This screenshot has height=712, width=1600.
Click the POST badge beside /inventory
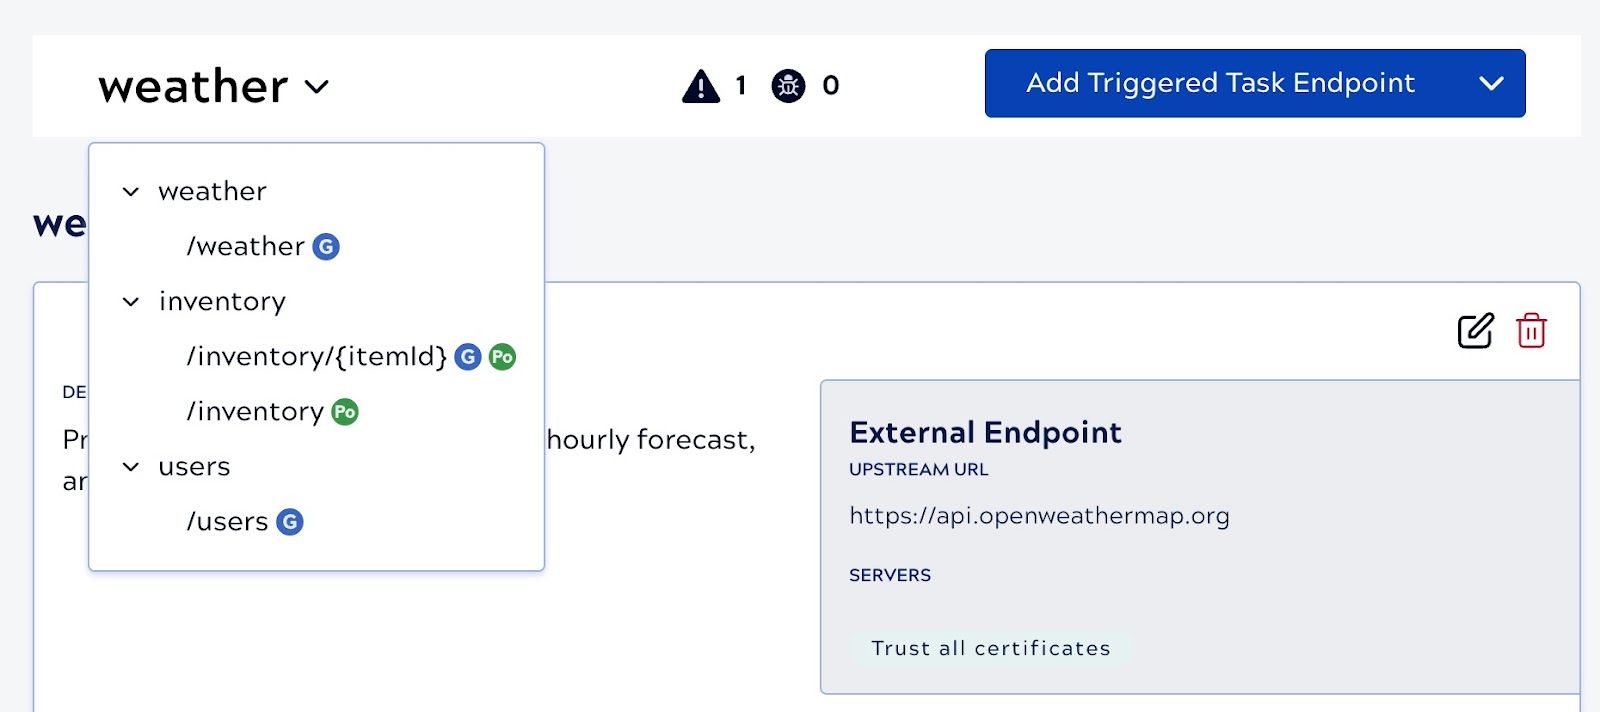pos(345,412)
